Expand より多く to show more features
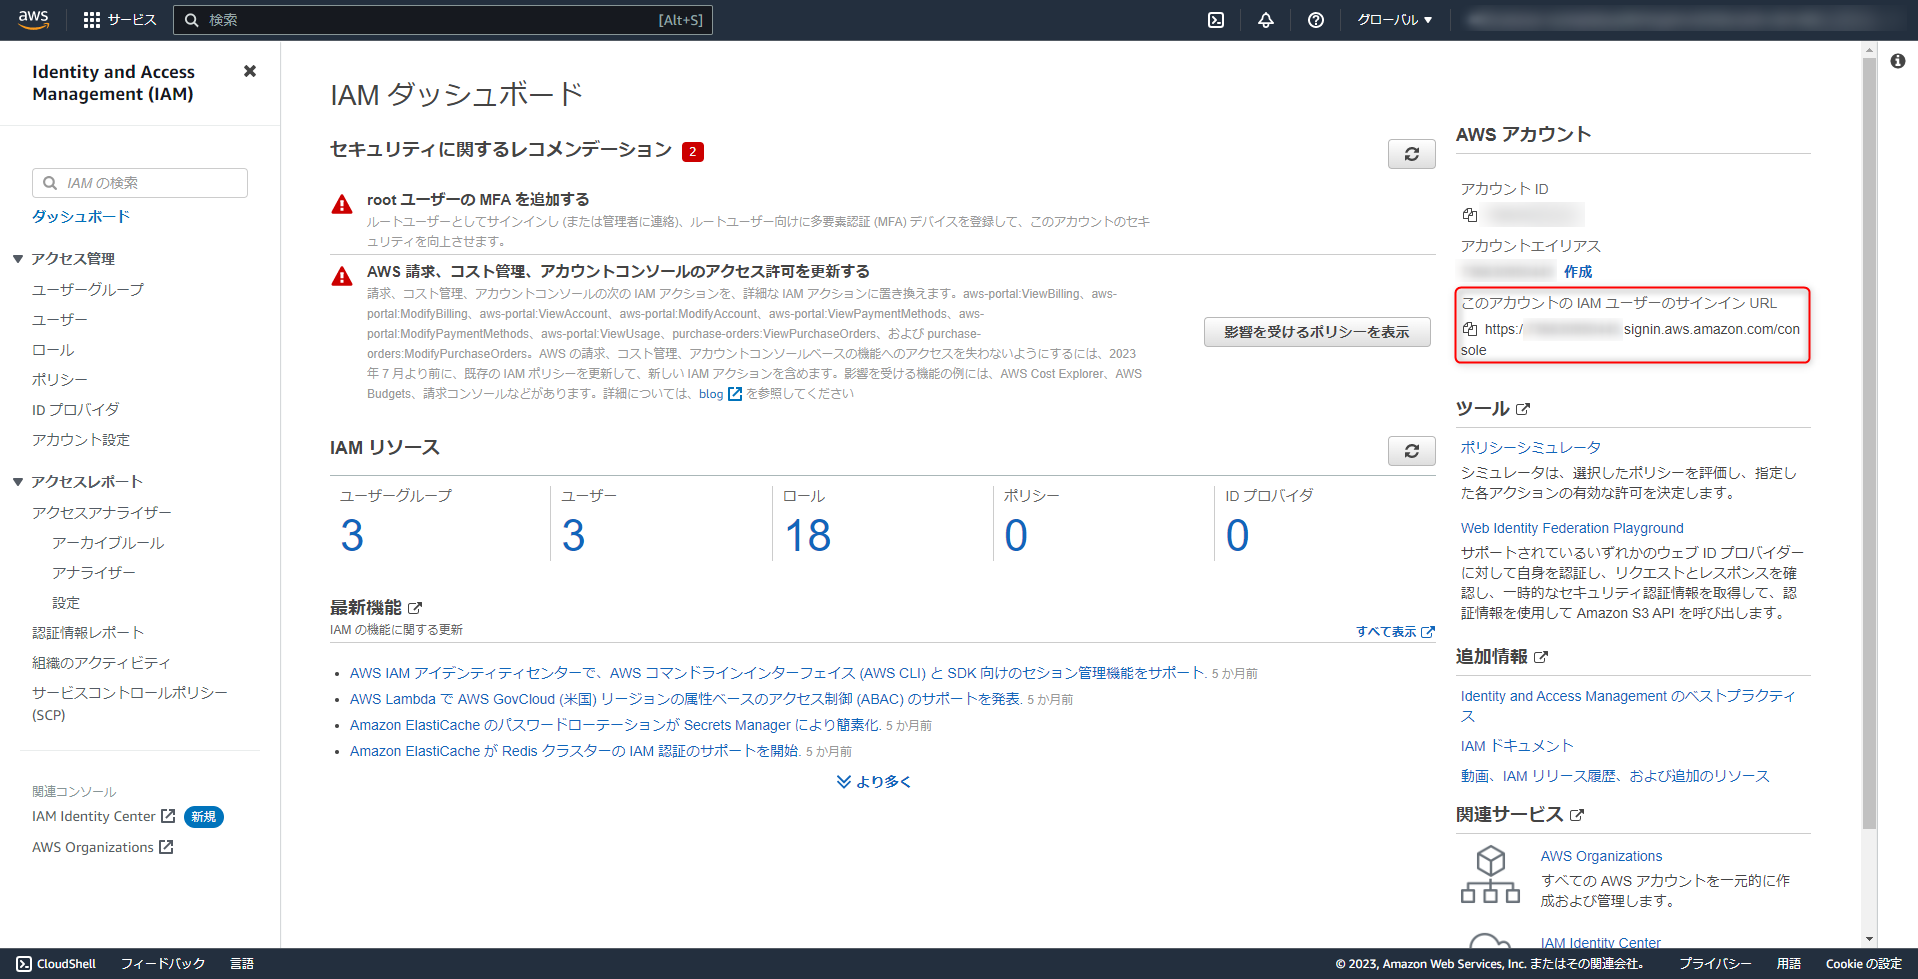The image size is (1918, 979). 872,781
